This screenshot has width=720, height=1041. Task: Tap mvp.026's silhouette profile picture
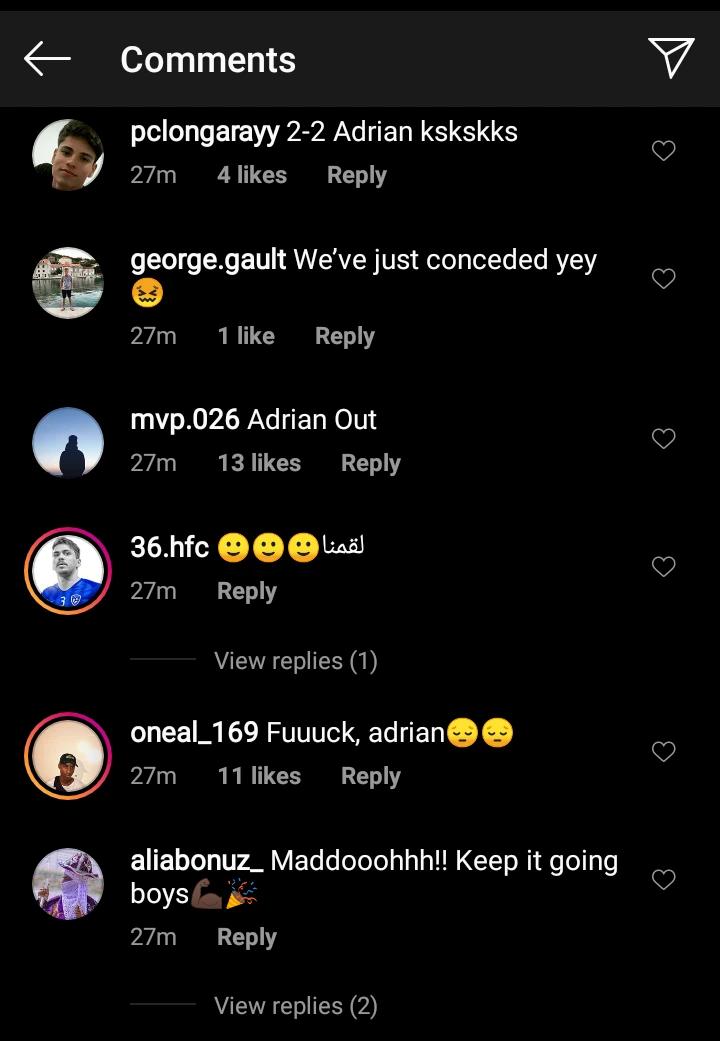(68, 443)
